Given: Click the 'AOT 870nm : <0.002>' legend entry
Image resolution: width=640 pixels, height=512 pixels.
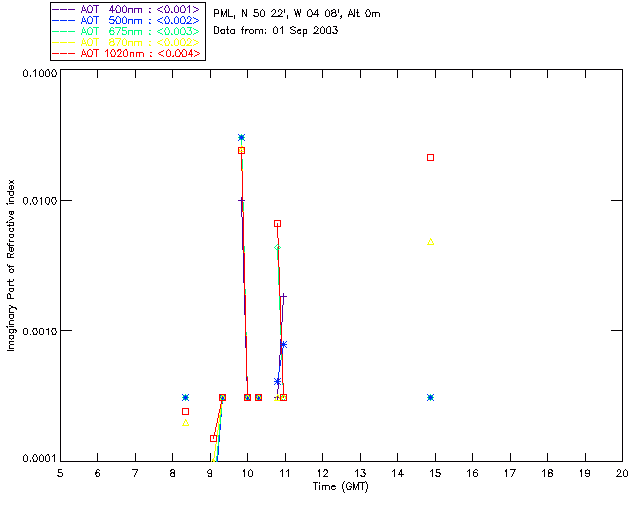Looking at the screenshot, I should pyautogui.click(x=127, y=42).
